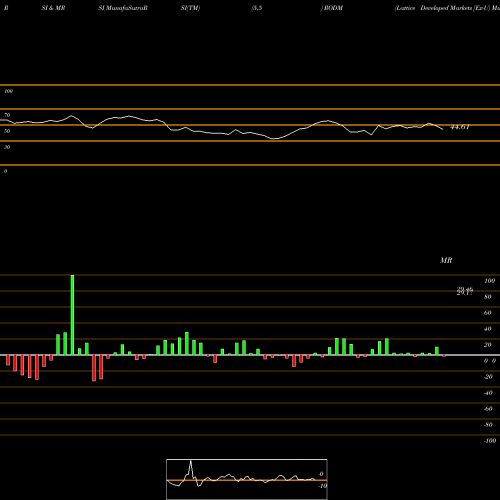Click the RSI axis label 50
This screenshot has height=500, width=500.
pyautogui.click(x=7, y=131)
